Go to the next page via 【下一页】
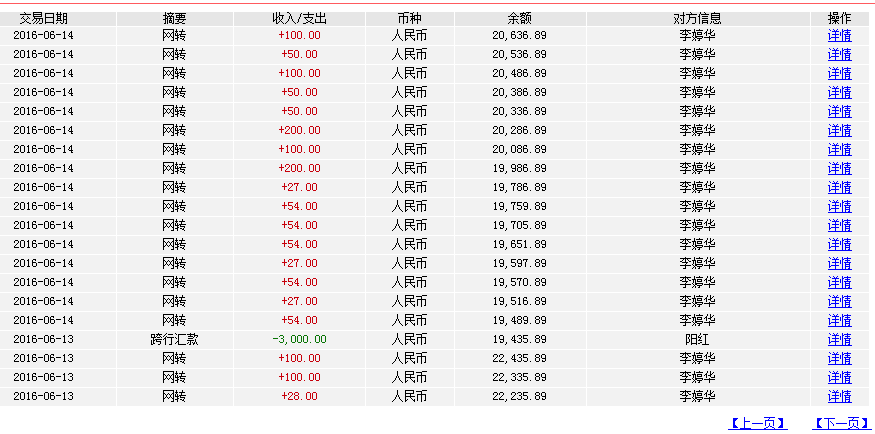 pos(842,423)
